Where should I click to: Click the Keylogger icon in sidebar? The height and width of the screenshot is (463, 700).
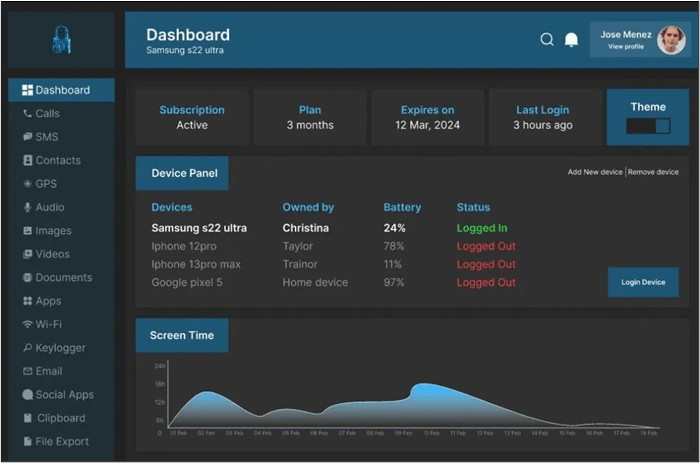click(x=27, y=348)
